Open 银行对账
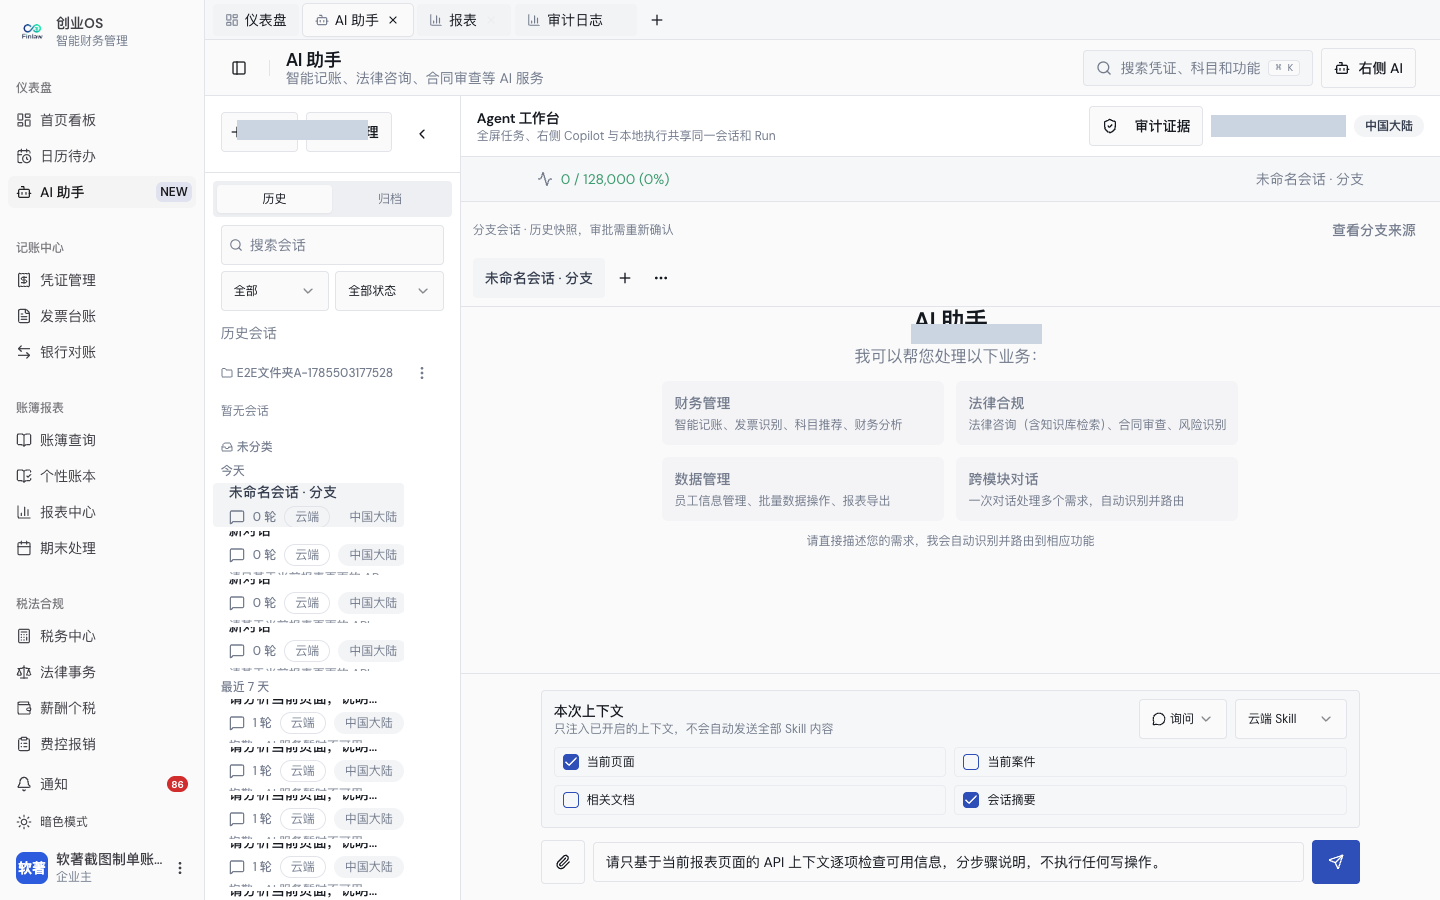 [102, 352]
